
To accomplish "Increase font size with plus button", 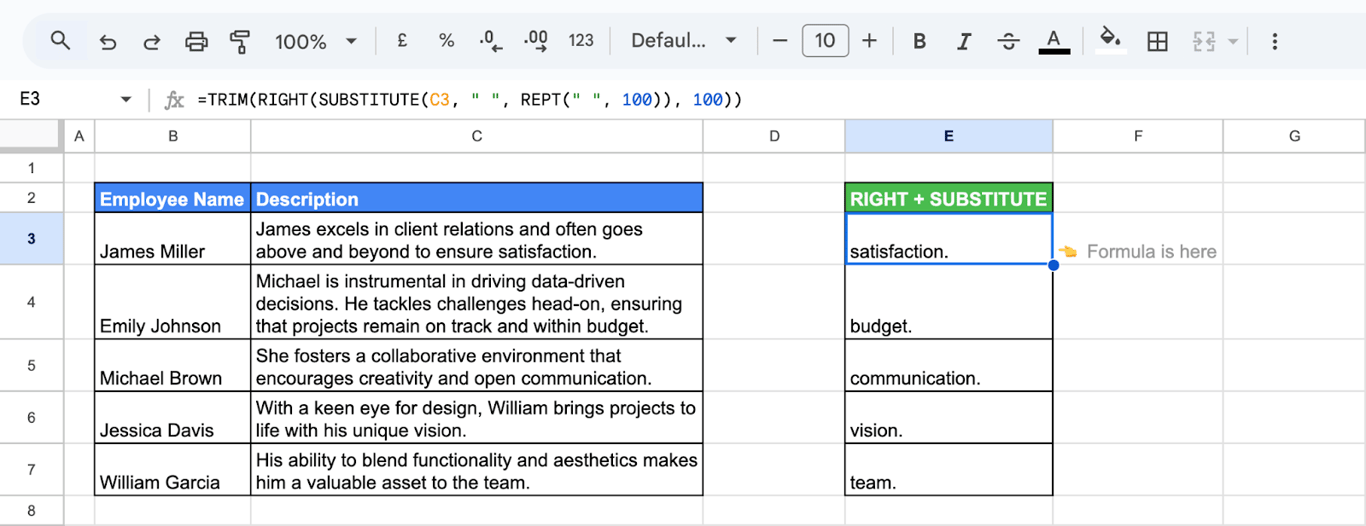I will coord(869,41).
